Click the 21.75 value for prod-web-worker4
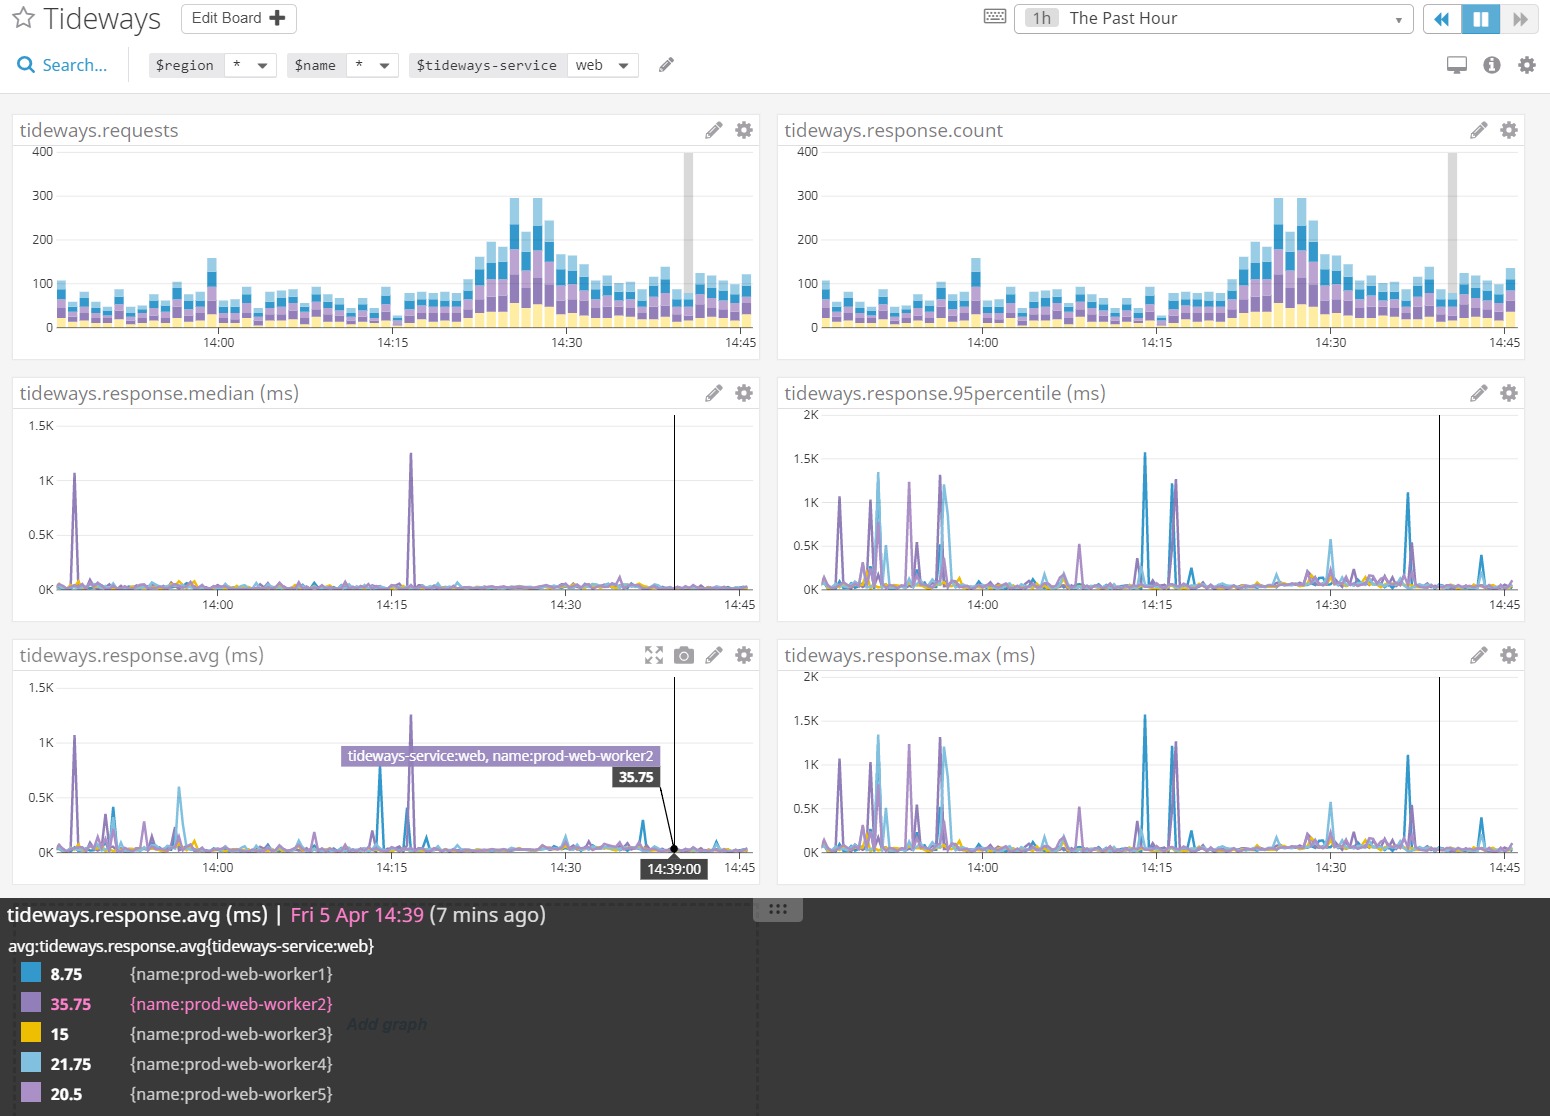 pyautogui.click(x=71, y=1064)
